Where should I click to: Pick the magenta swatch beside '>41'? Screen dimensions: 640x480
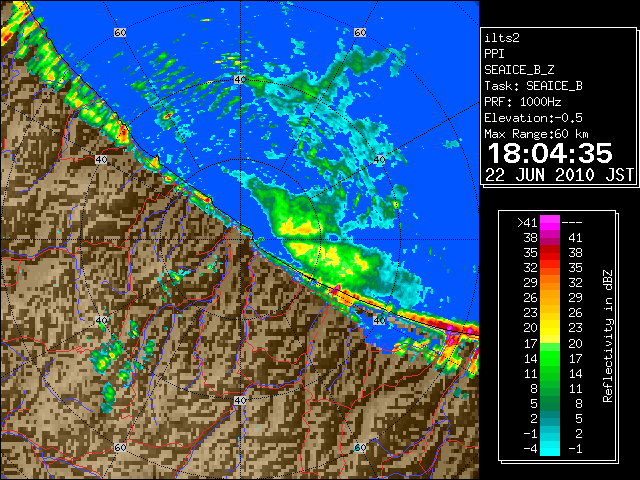point(550,222)
